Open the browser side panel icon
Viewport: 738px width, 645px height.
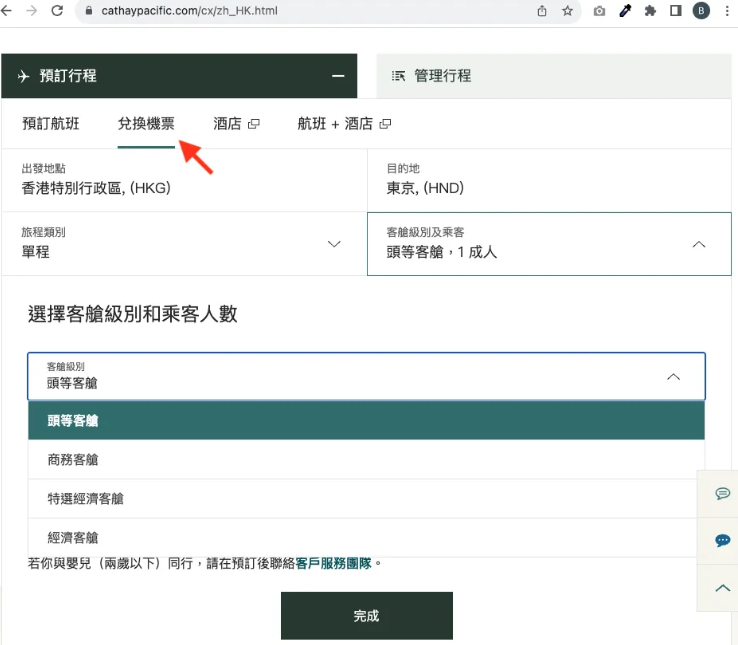click(x=676, y=11)
